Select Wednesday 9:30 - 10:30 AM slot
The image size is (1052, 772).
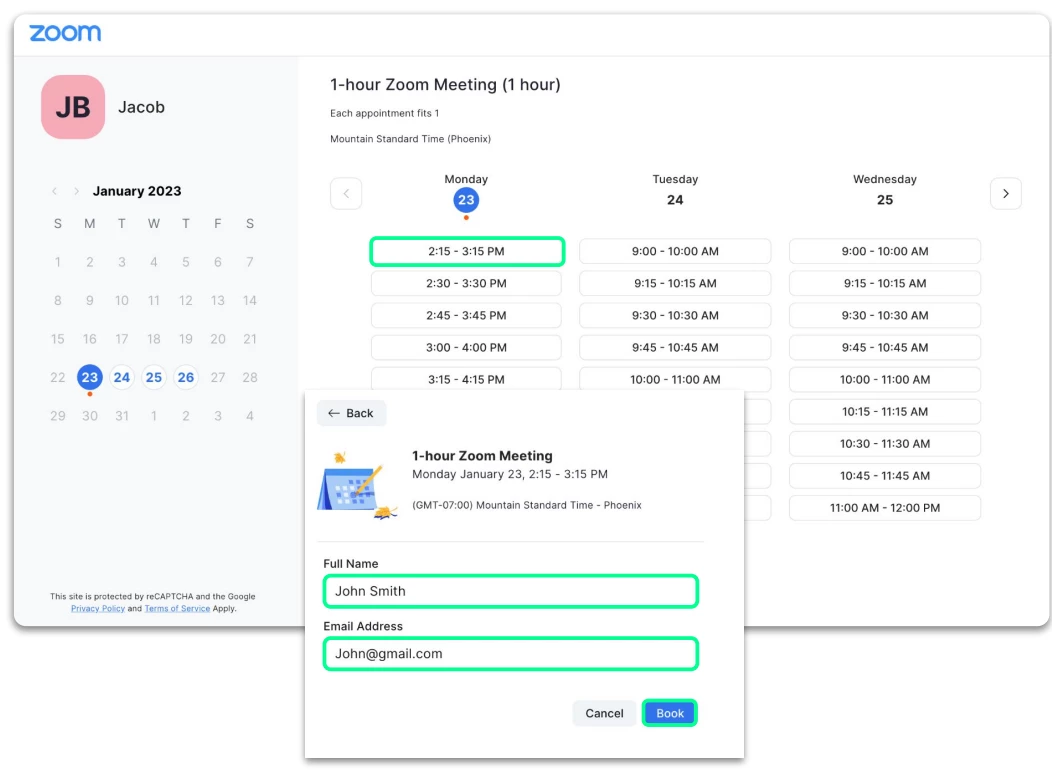click(885, 315)
